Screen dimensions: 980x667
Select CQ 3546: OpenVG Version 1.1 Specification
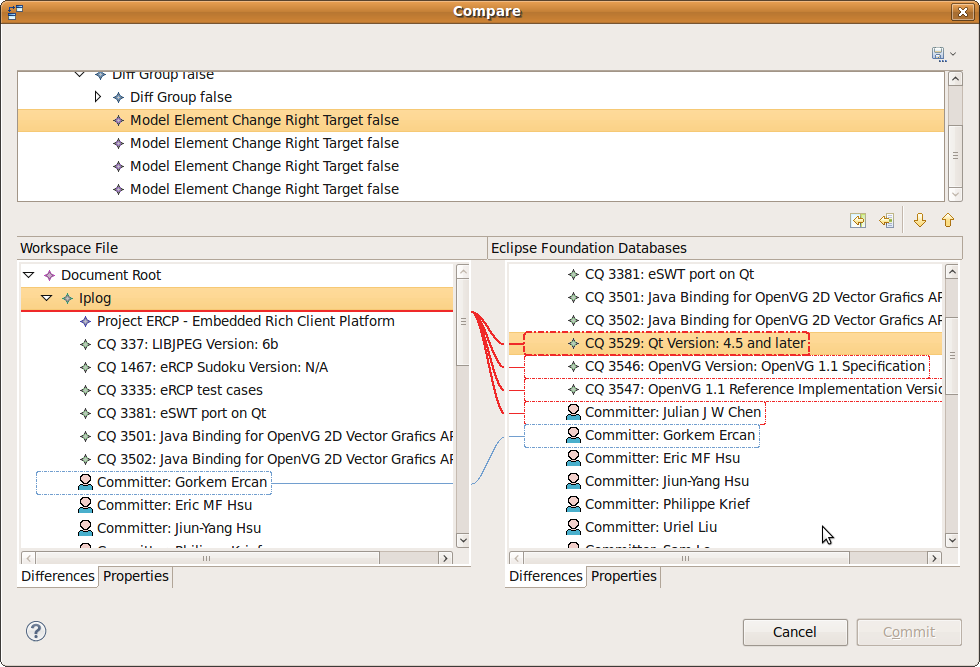click(x=755, y=366)
